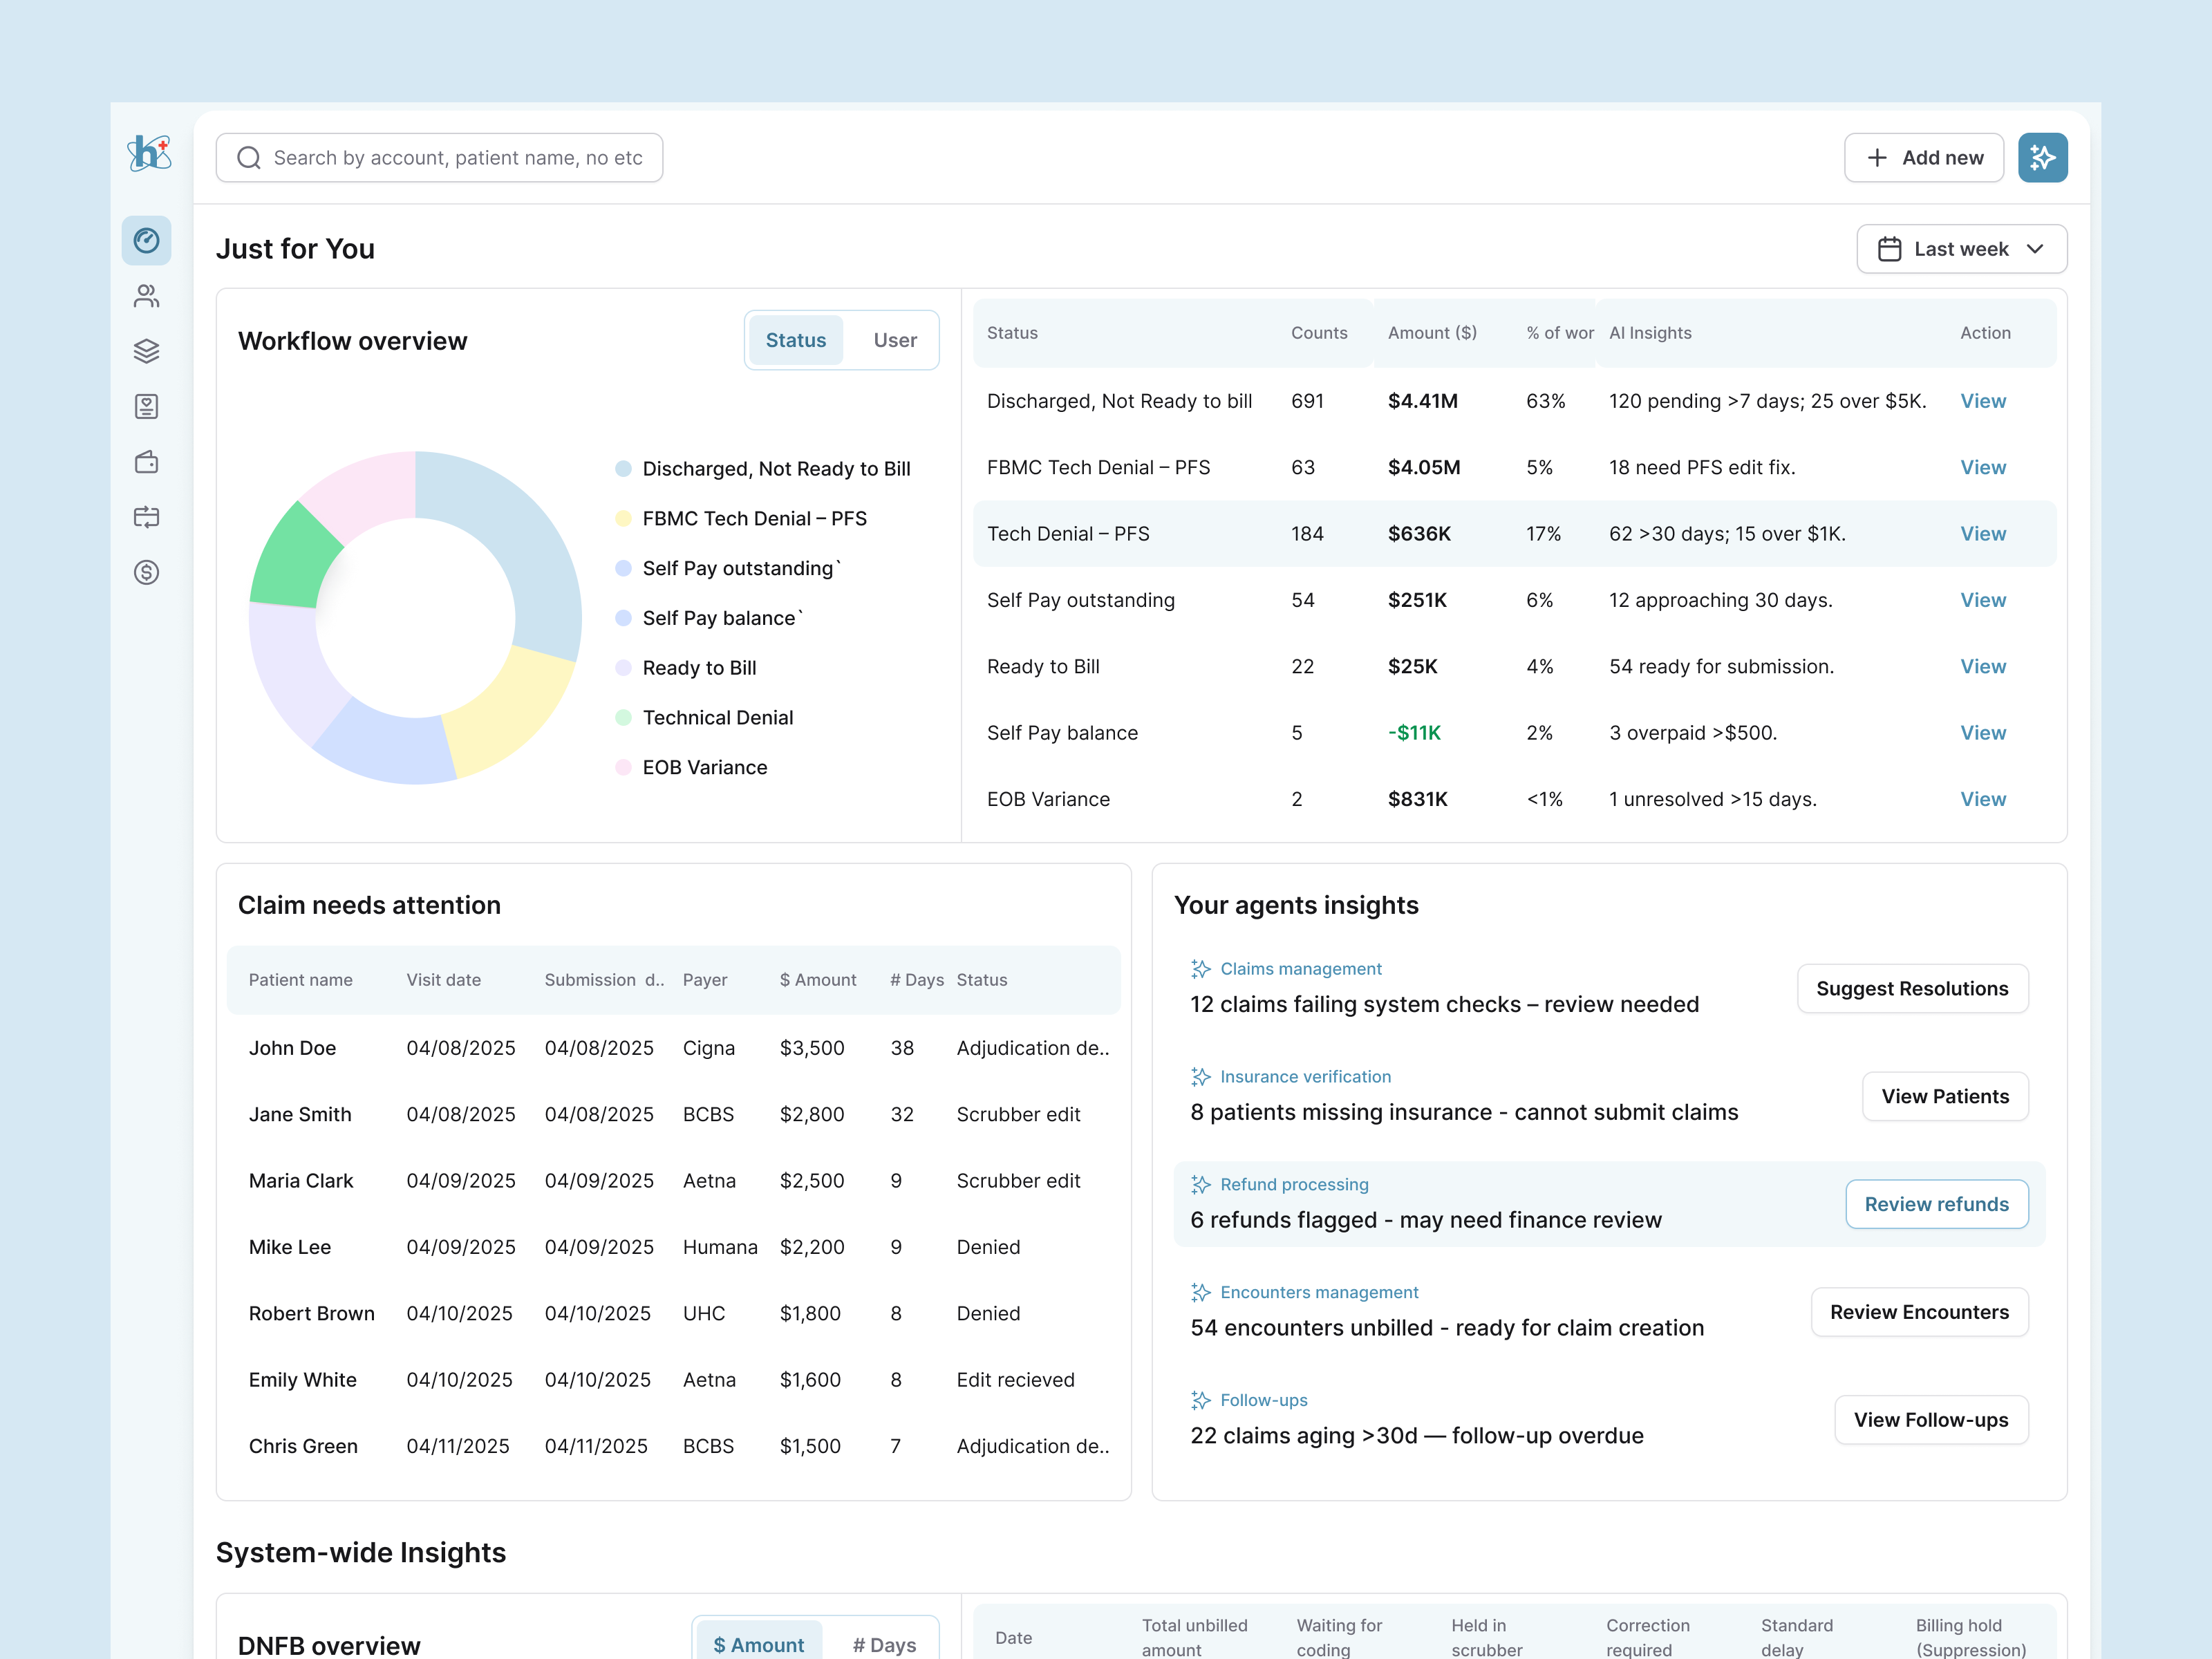Open the claims layers section in the sidebar
The image size is (2212, 1659).
(146, 351)
